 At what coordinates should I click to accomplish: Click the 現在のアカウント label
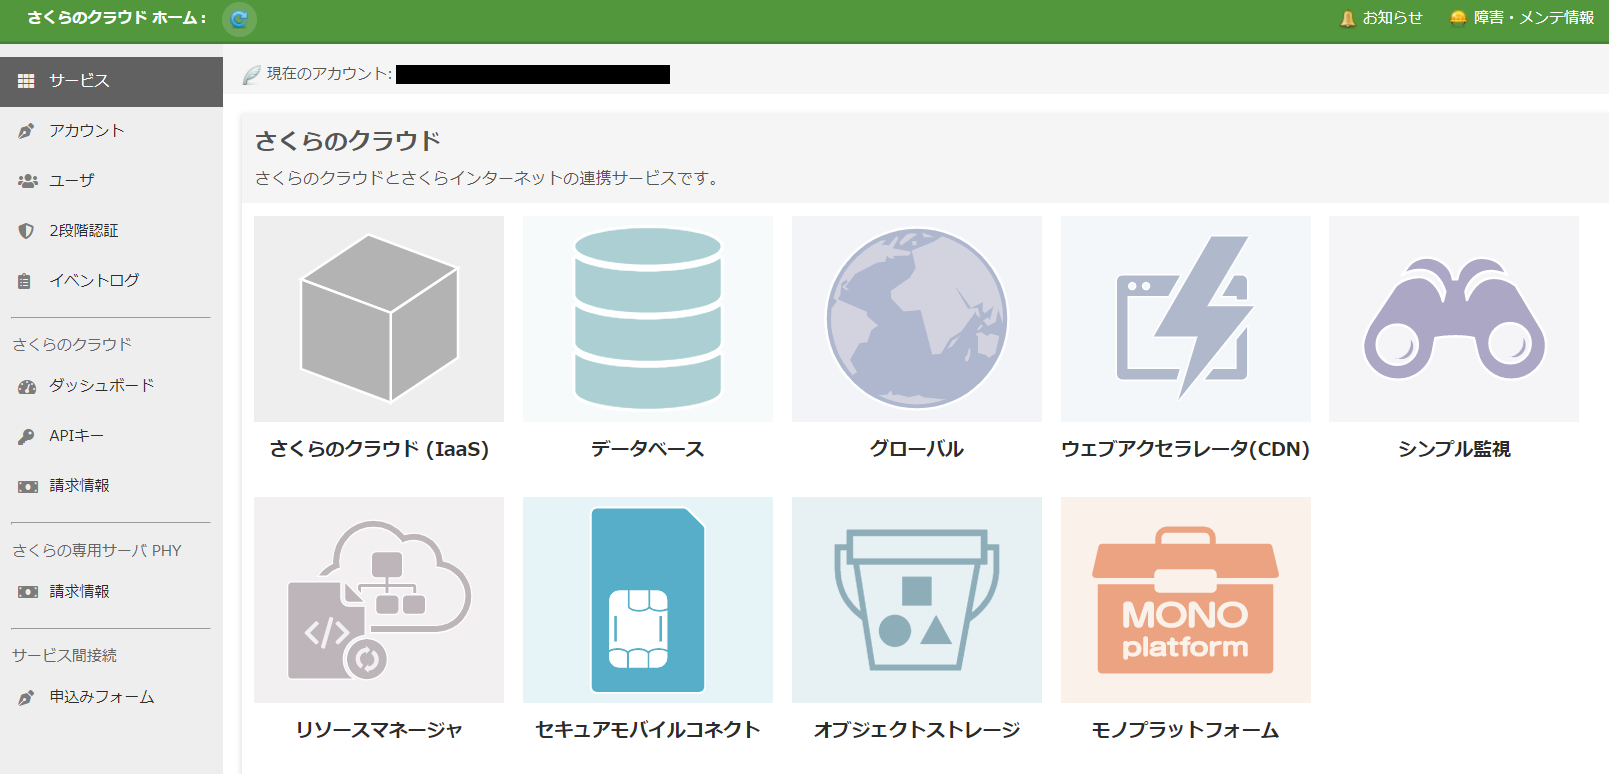pos(329,74)
